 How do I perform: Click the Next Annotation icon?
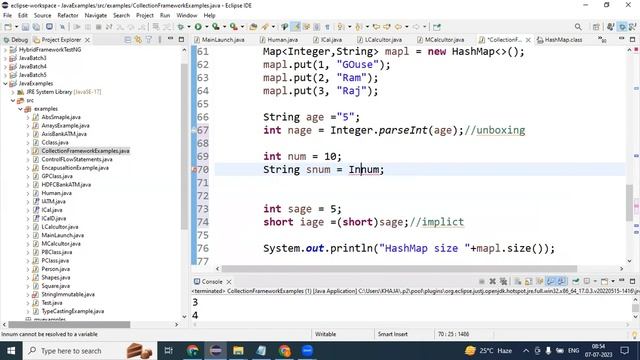[341, 27]
